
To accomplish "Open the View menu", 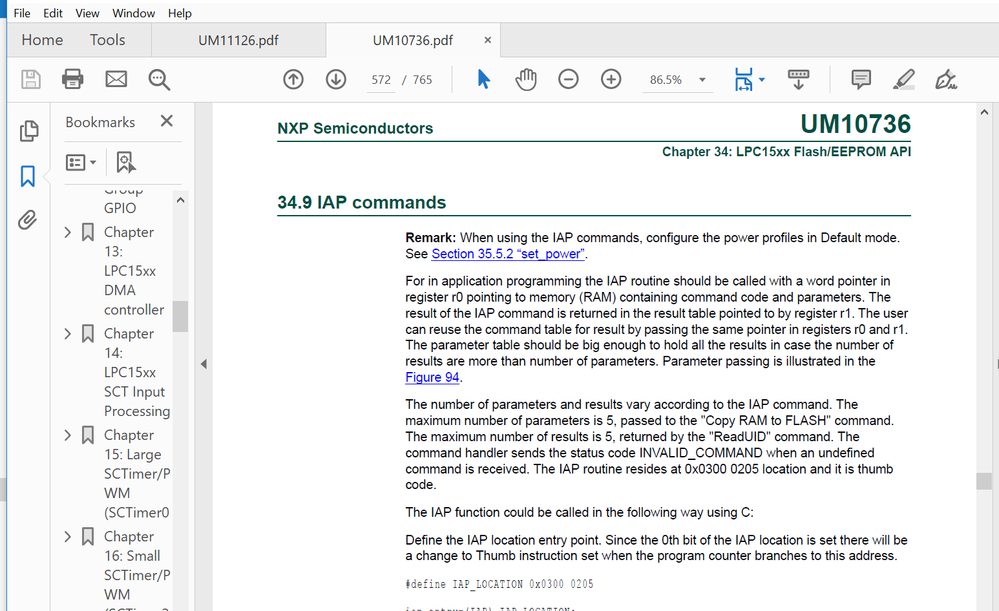I will click(87, 13).
